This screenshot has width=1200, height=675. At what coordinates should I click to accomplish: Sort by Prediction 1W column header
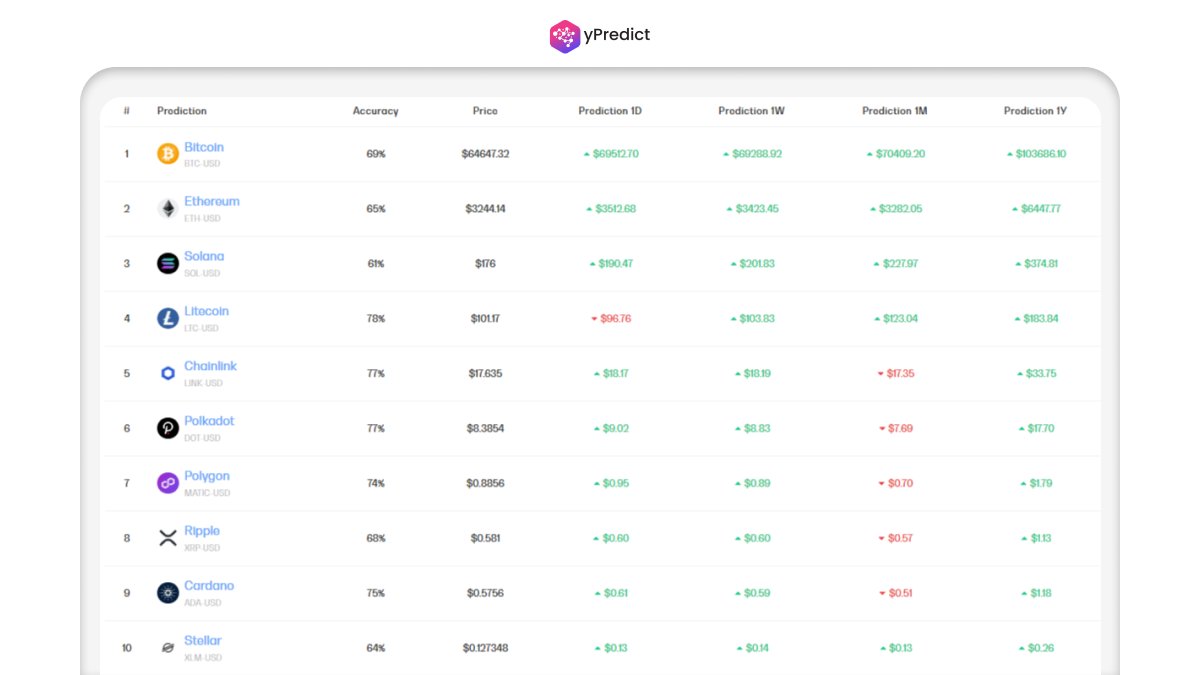(751, 111)
